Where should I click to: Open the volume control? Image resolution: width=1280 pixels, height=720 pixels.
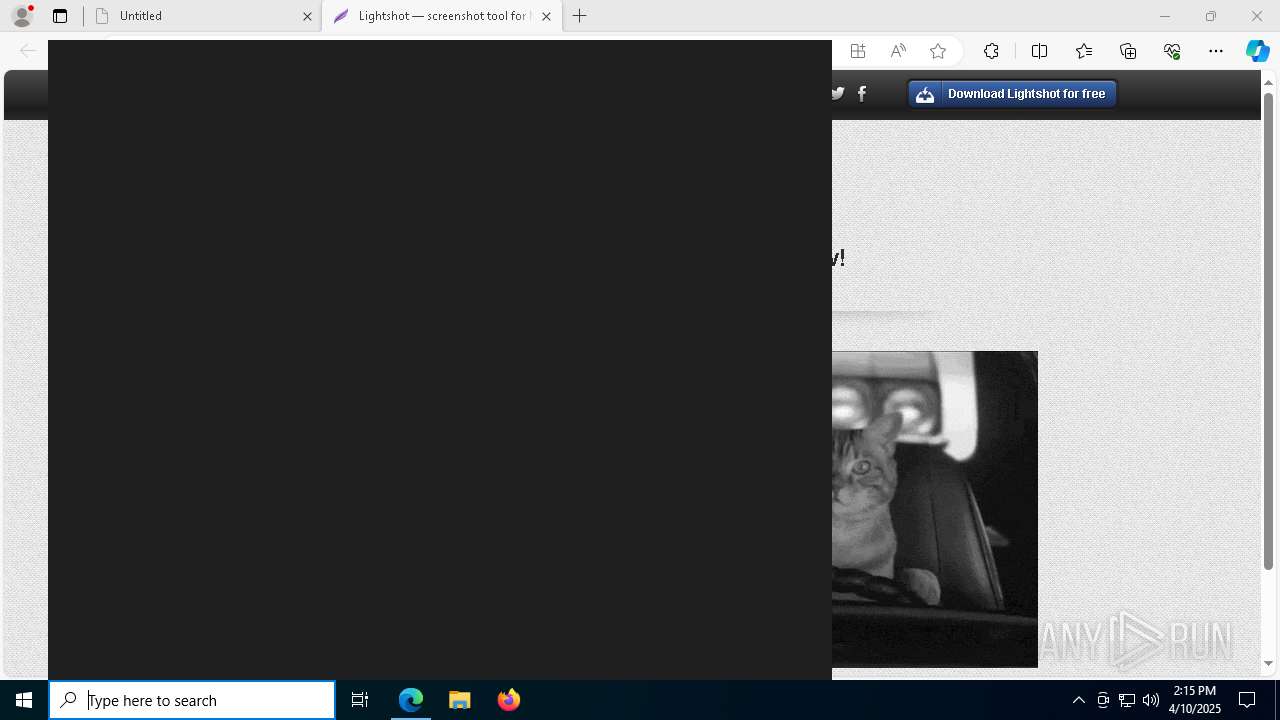point(1151,700)
